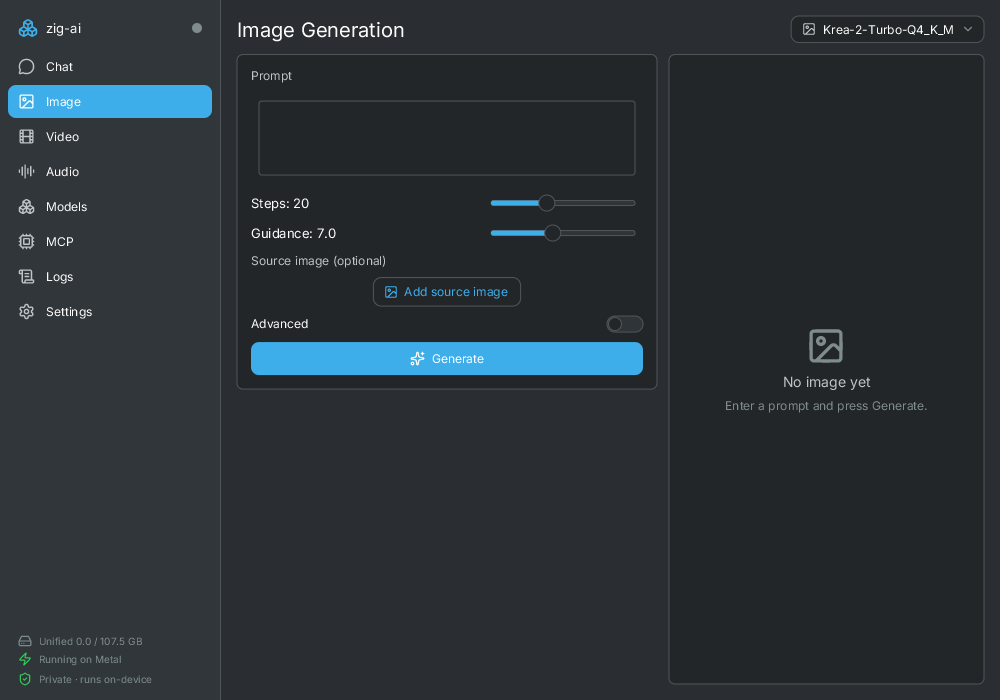Click the Steps slider handle

click(547, 203)
